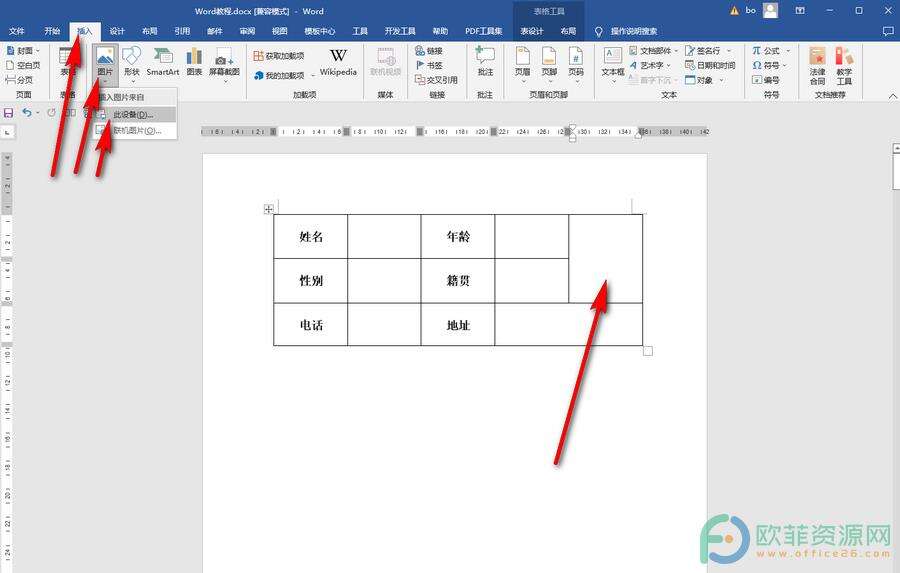The height and width of the screenshot is (573, 900).
Task: Click the 籍贯 table cell
Action: 458,281
